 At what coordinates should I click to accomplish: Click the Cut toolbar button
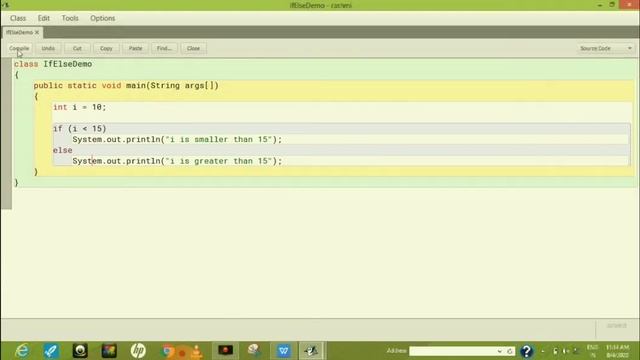click(x=77, y=48)
